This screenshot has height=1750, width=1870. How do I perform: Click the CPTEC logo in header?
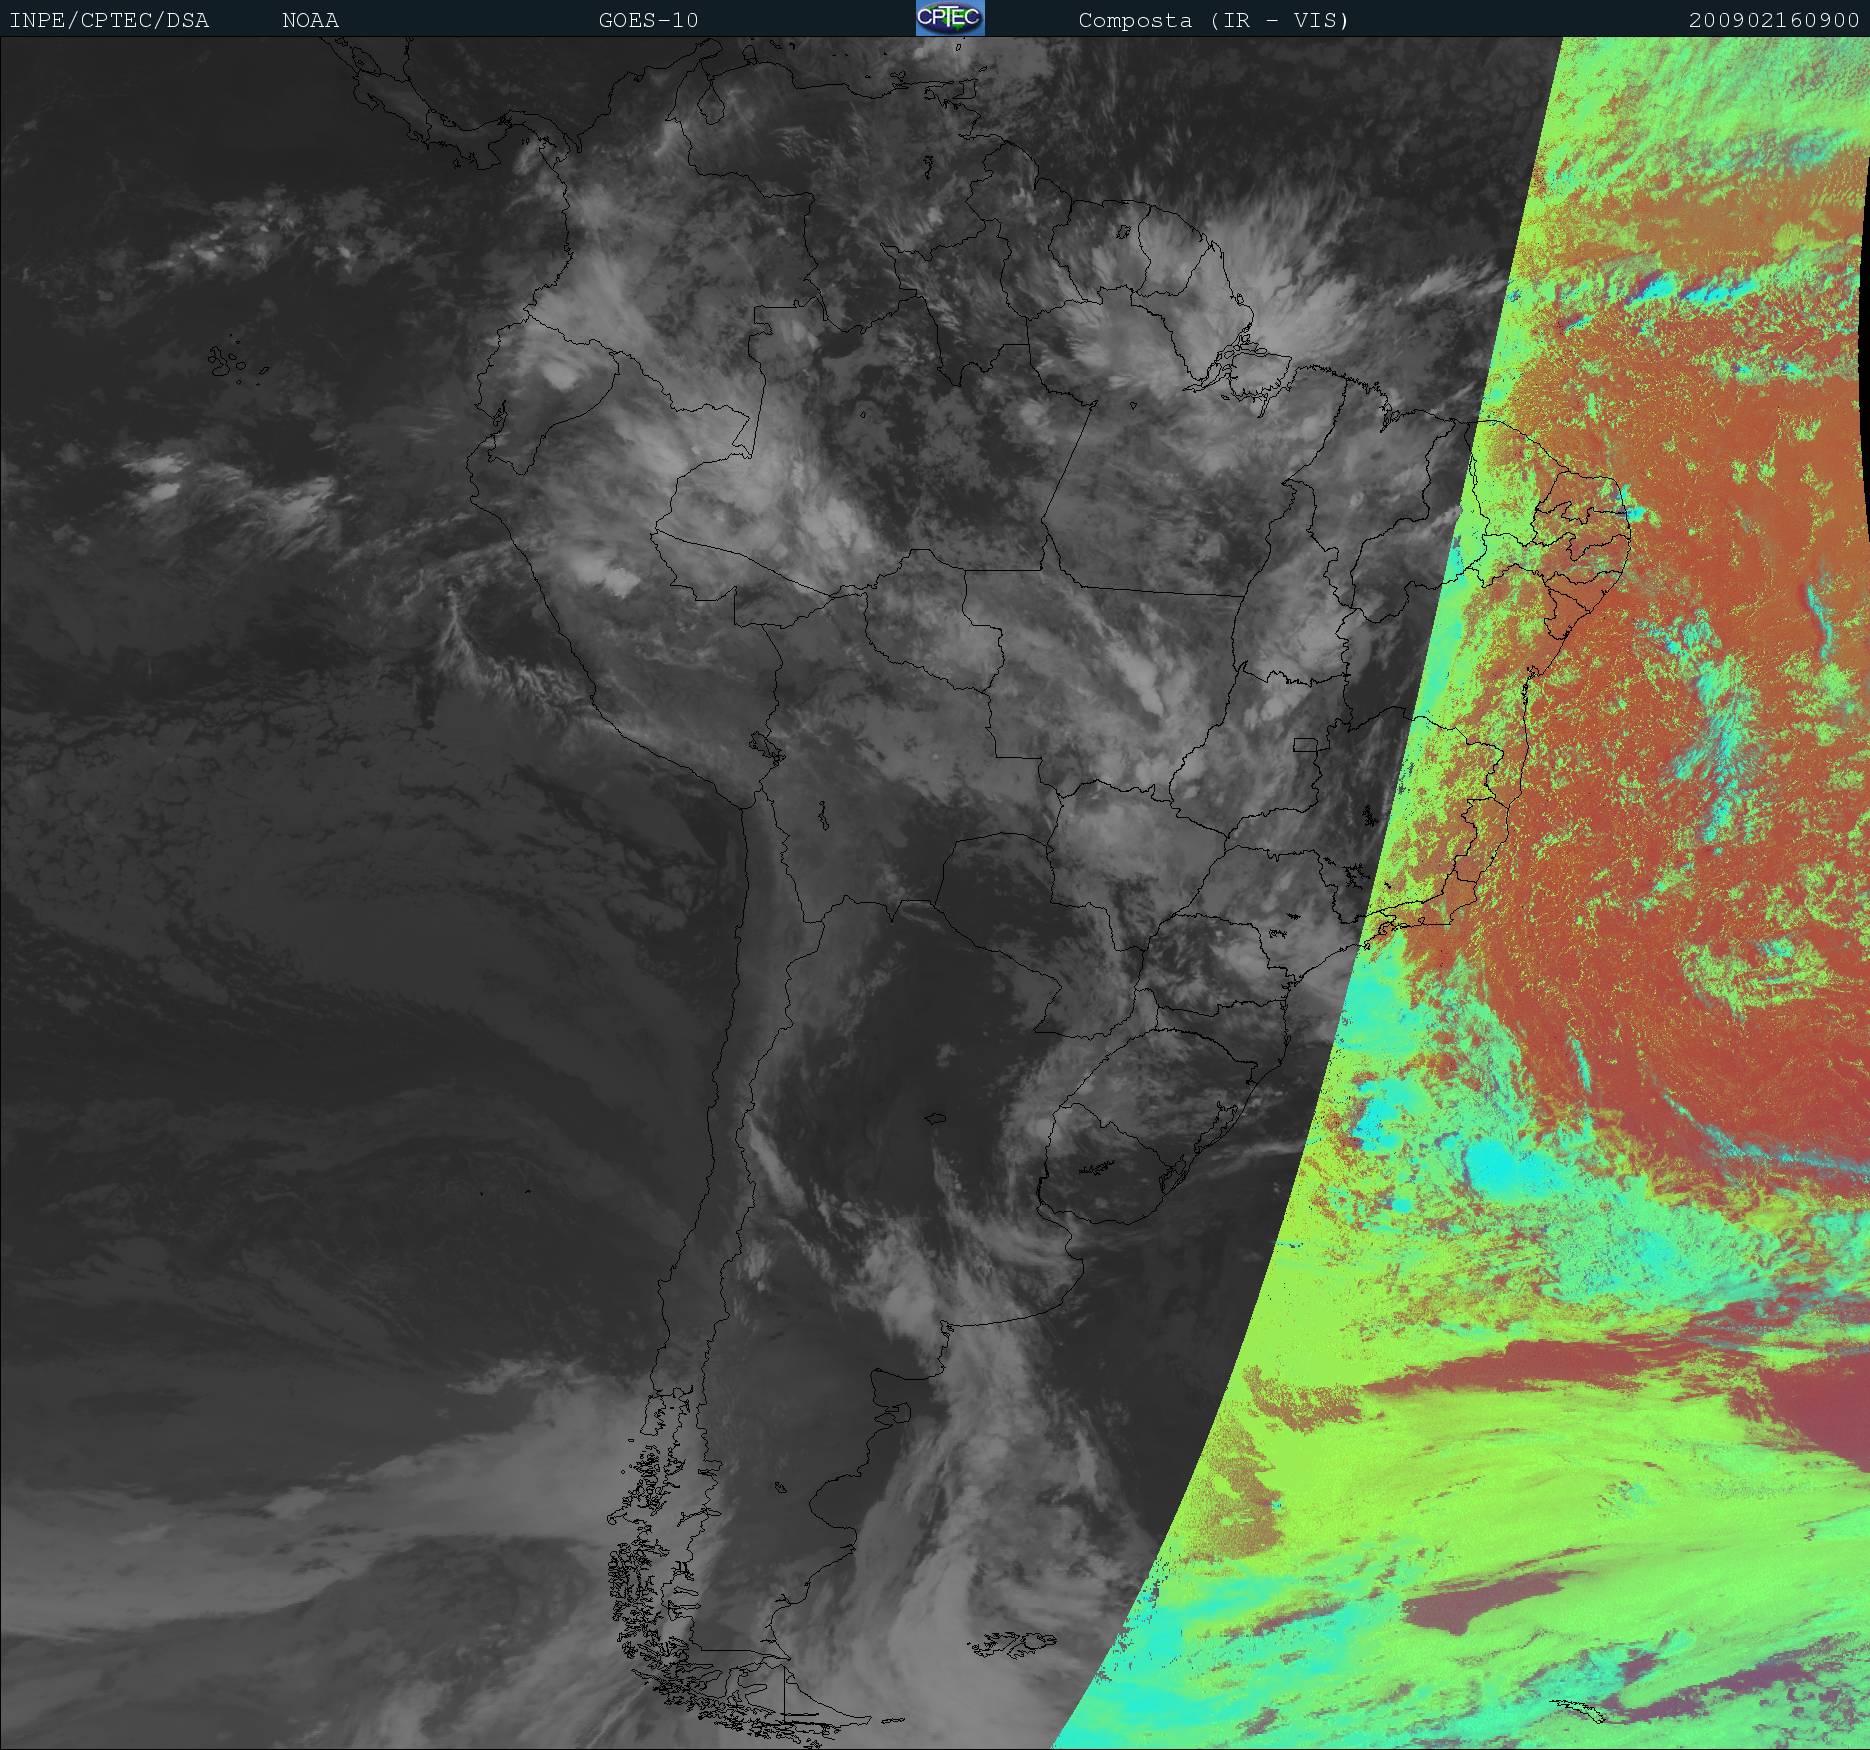click(950, 18)
